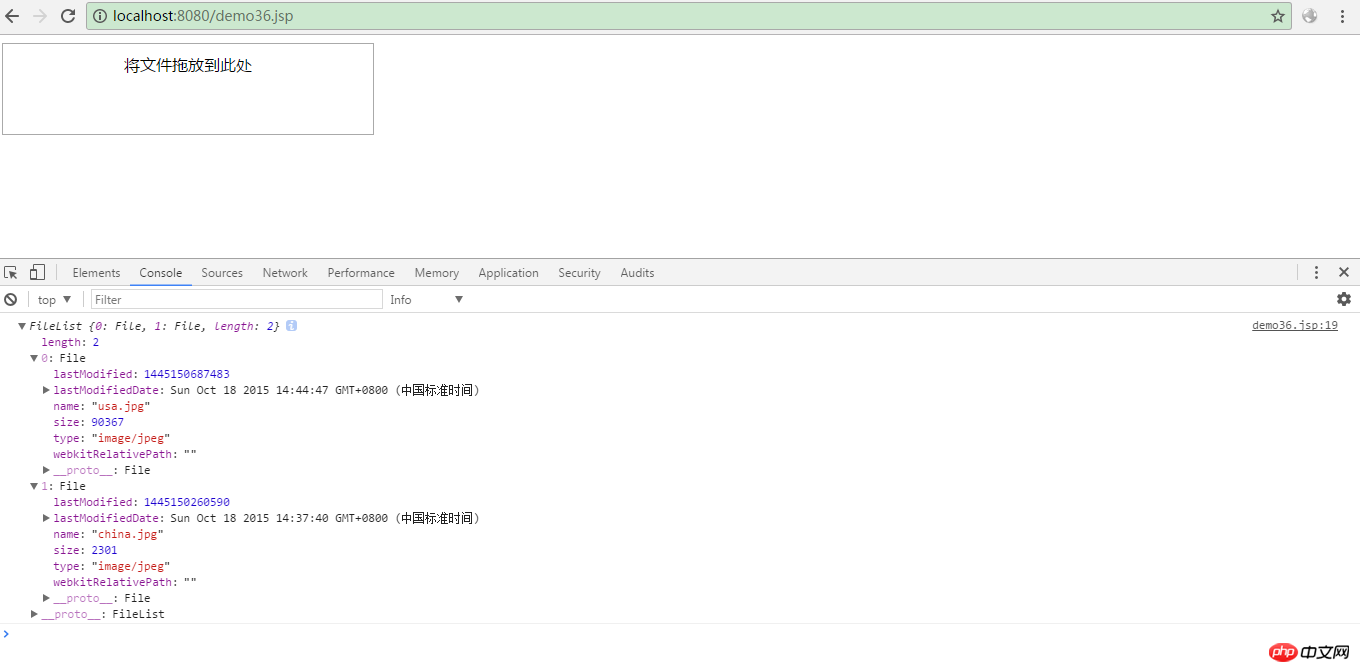Click the browser forward arrow
The image size is (1360, 672).
40,16
